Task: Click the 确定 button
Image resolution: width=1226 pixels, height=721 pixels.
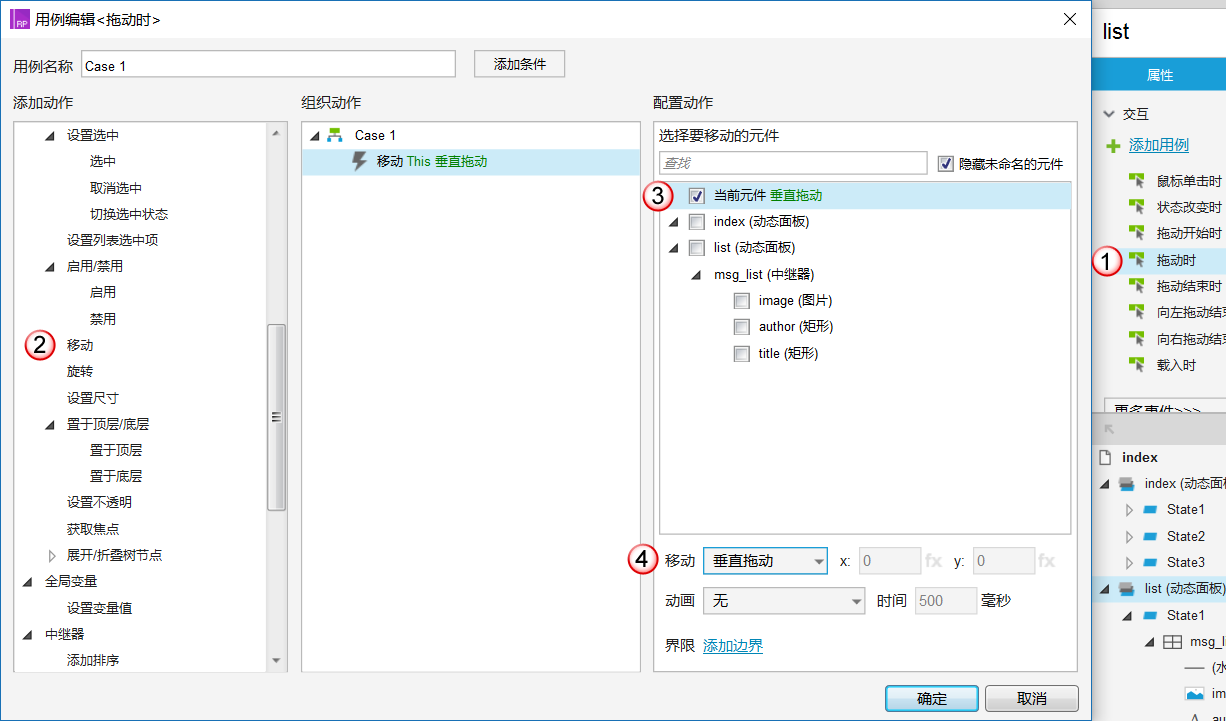Action: (x=932, y=698)
